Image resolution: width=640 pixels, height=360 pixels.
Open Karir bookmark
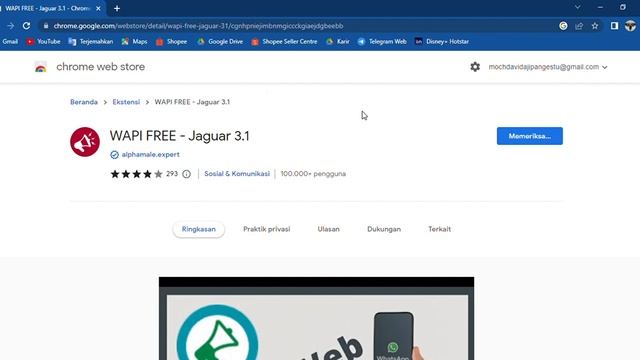338,42
